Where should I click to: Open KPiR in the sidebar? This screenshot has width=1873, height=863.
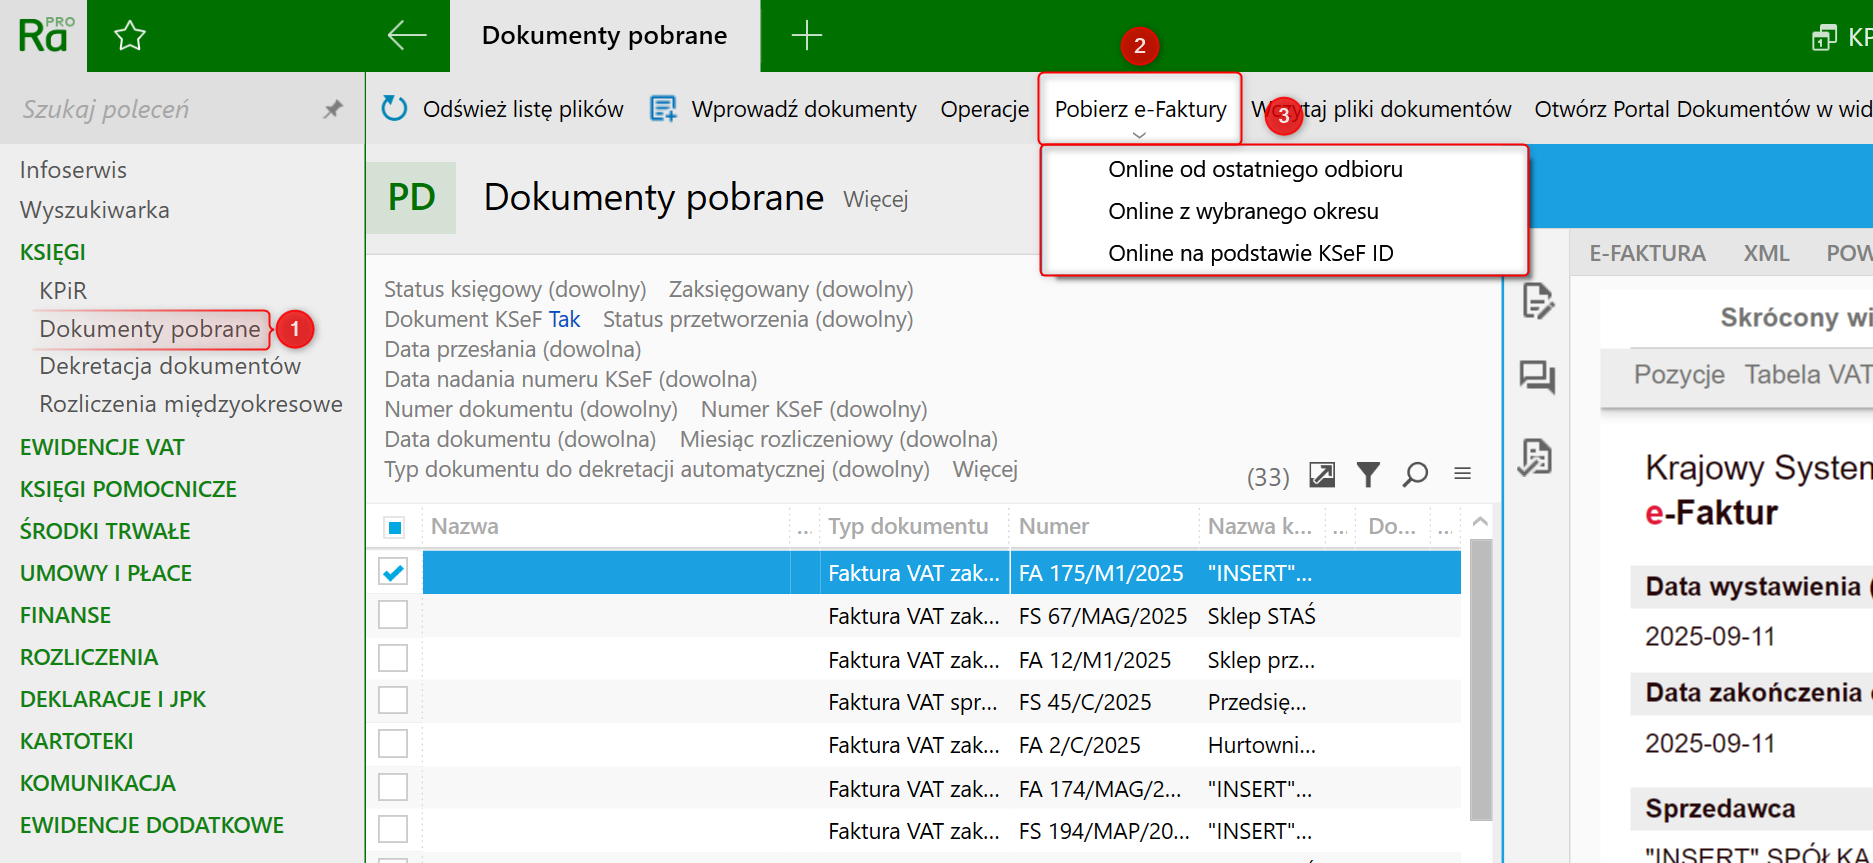63,291
